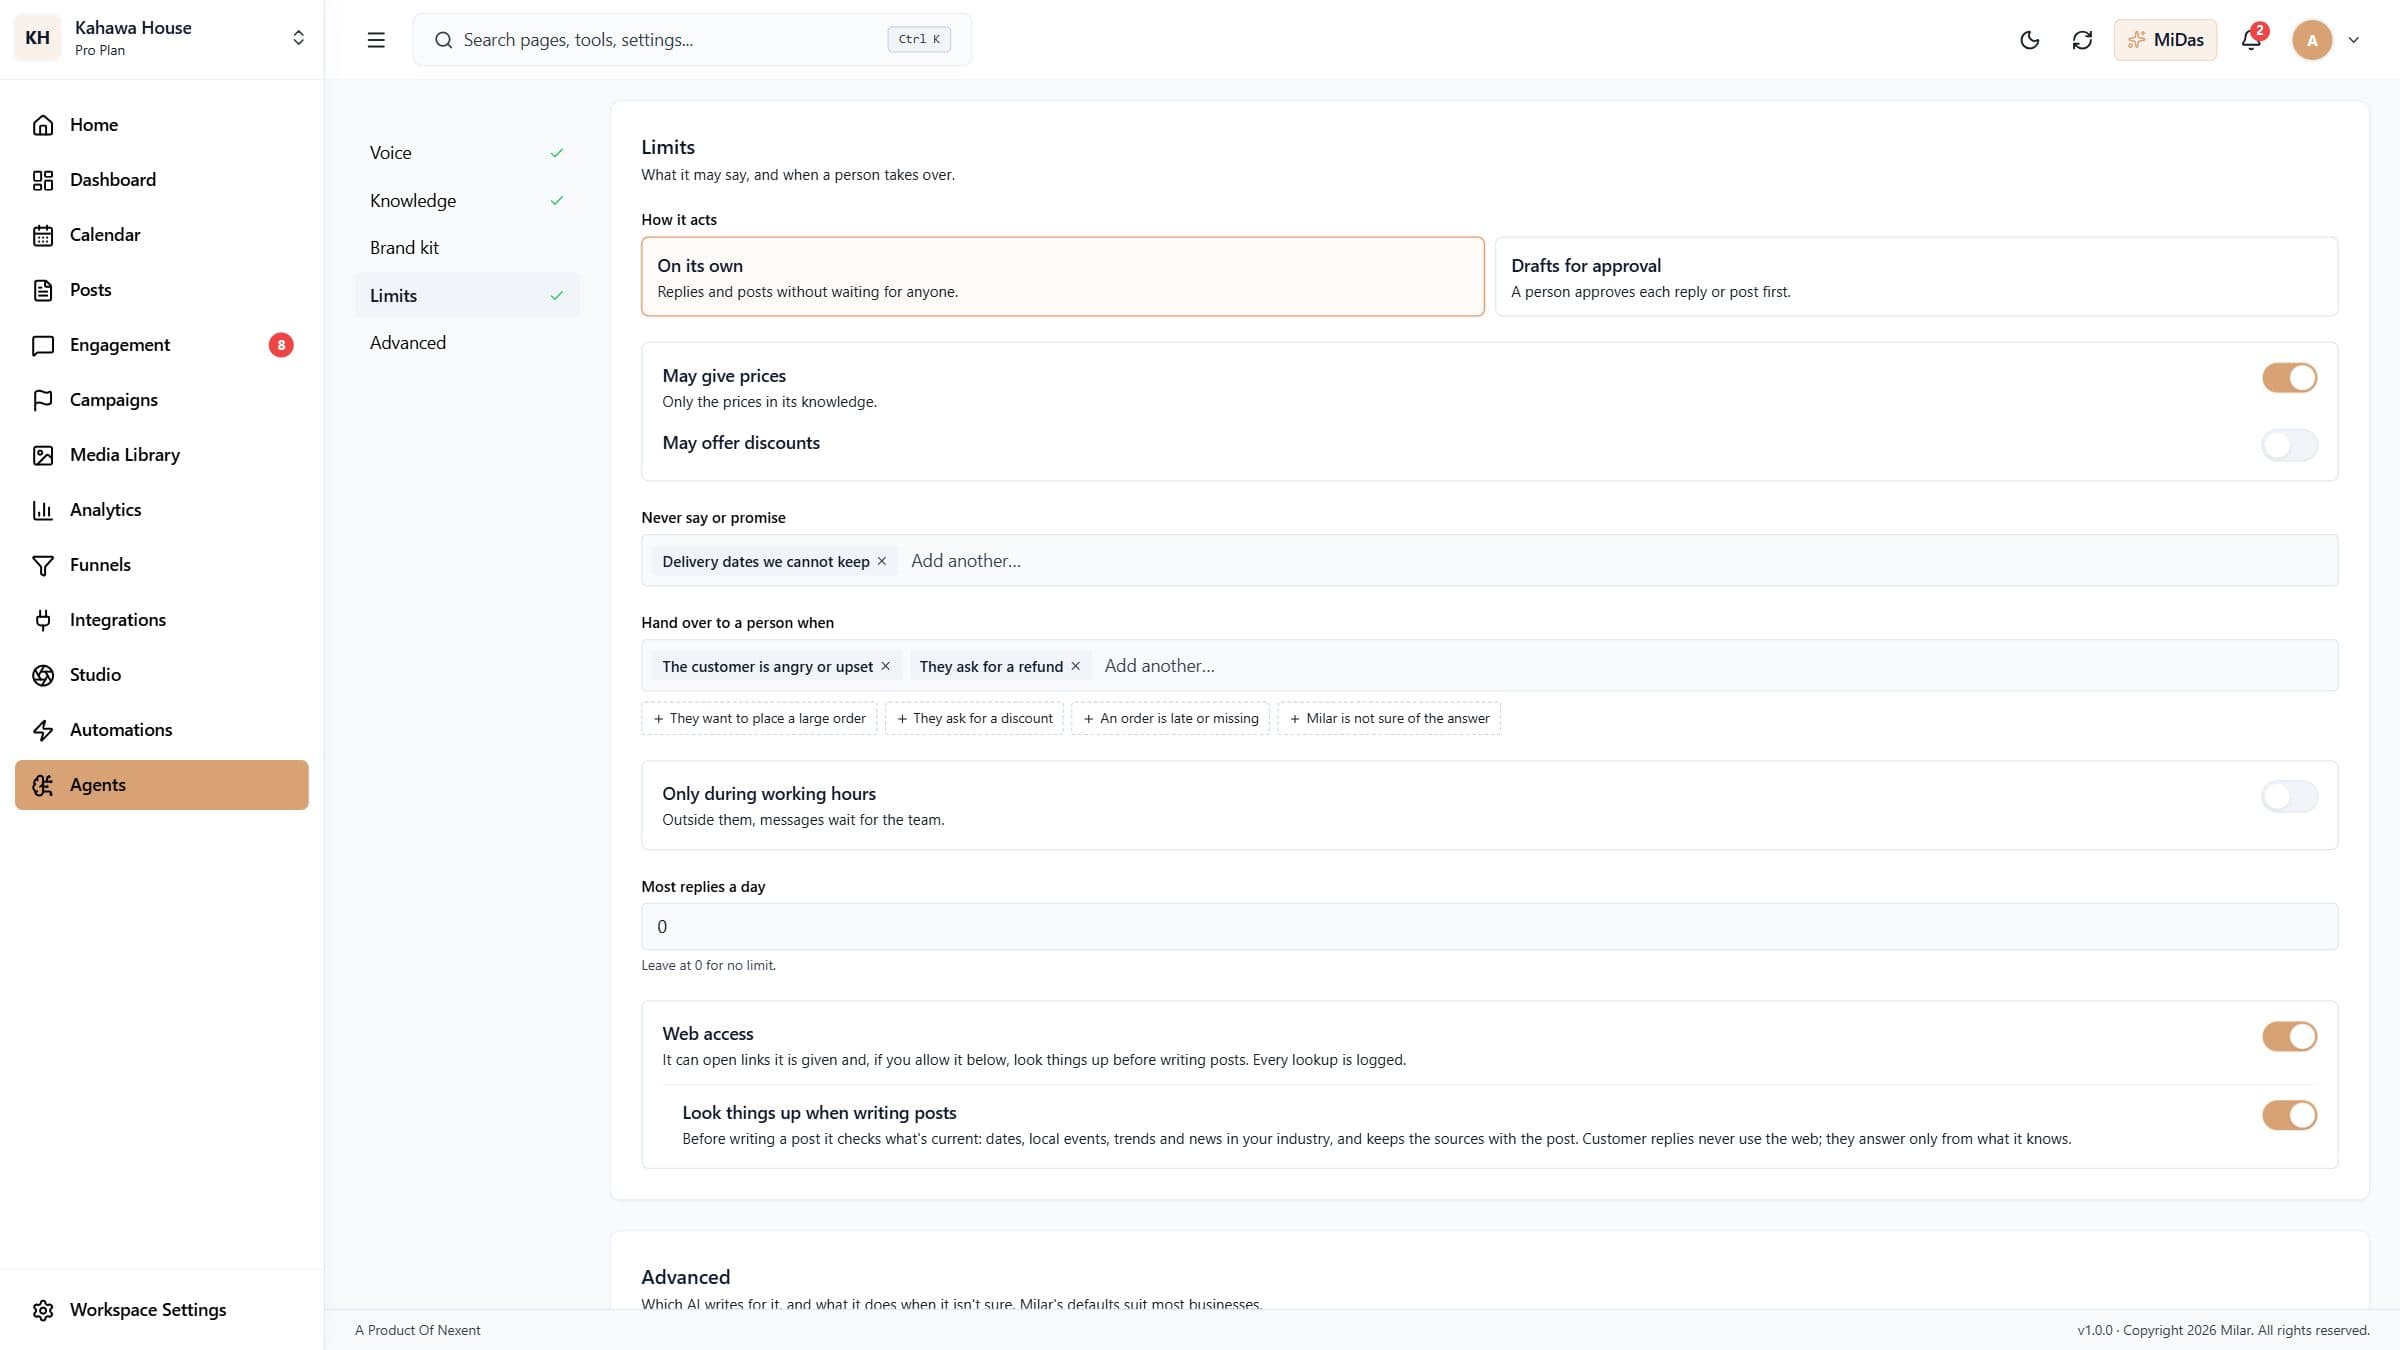Click the Workspace Settings gear icon
Viewport: 2400px width, 1350px height.
click(x=42, y=1310)
